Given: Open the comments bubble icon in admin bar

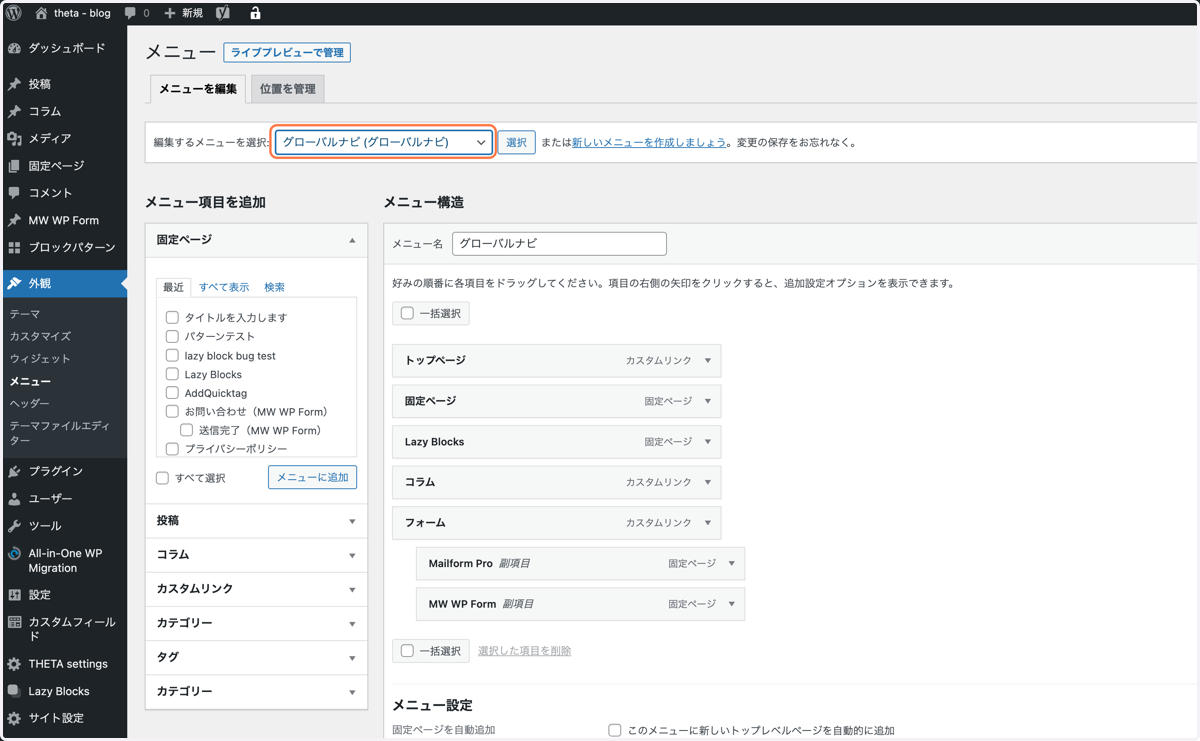Looking at the screenshot, I should 131,13.
